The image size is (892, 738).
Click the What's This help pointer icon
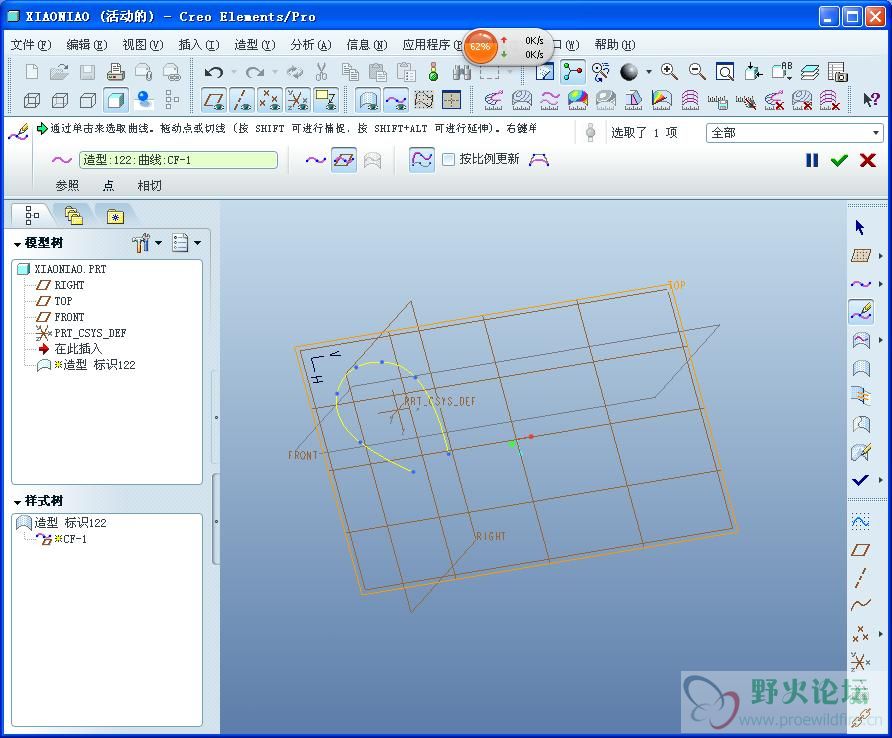pyautogui.click(x=871, y=100)
